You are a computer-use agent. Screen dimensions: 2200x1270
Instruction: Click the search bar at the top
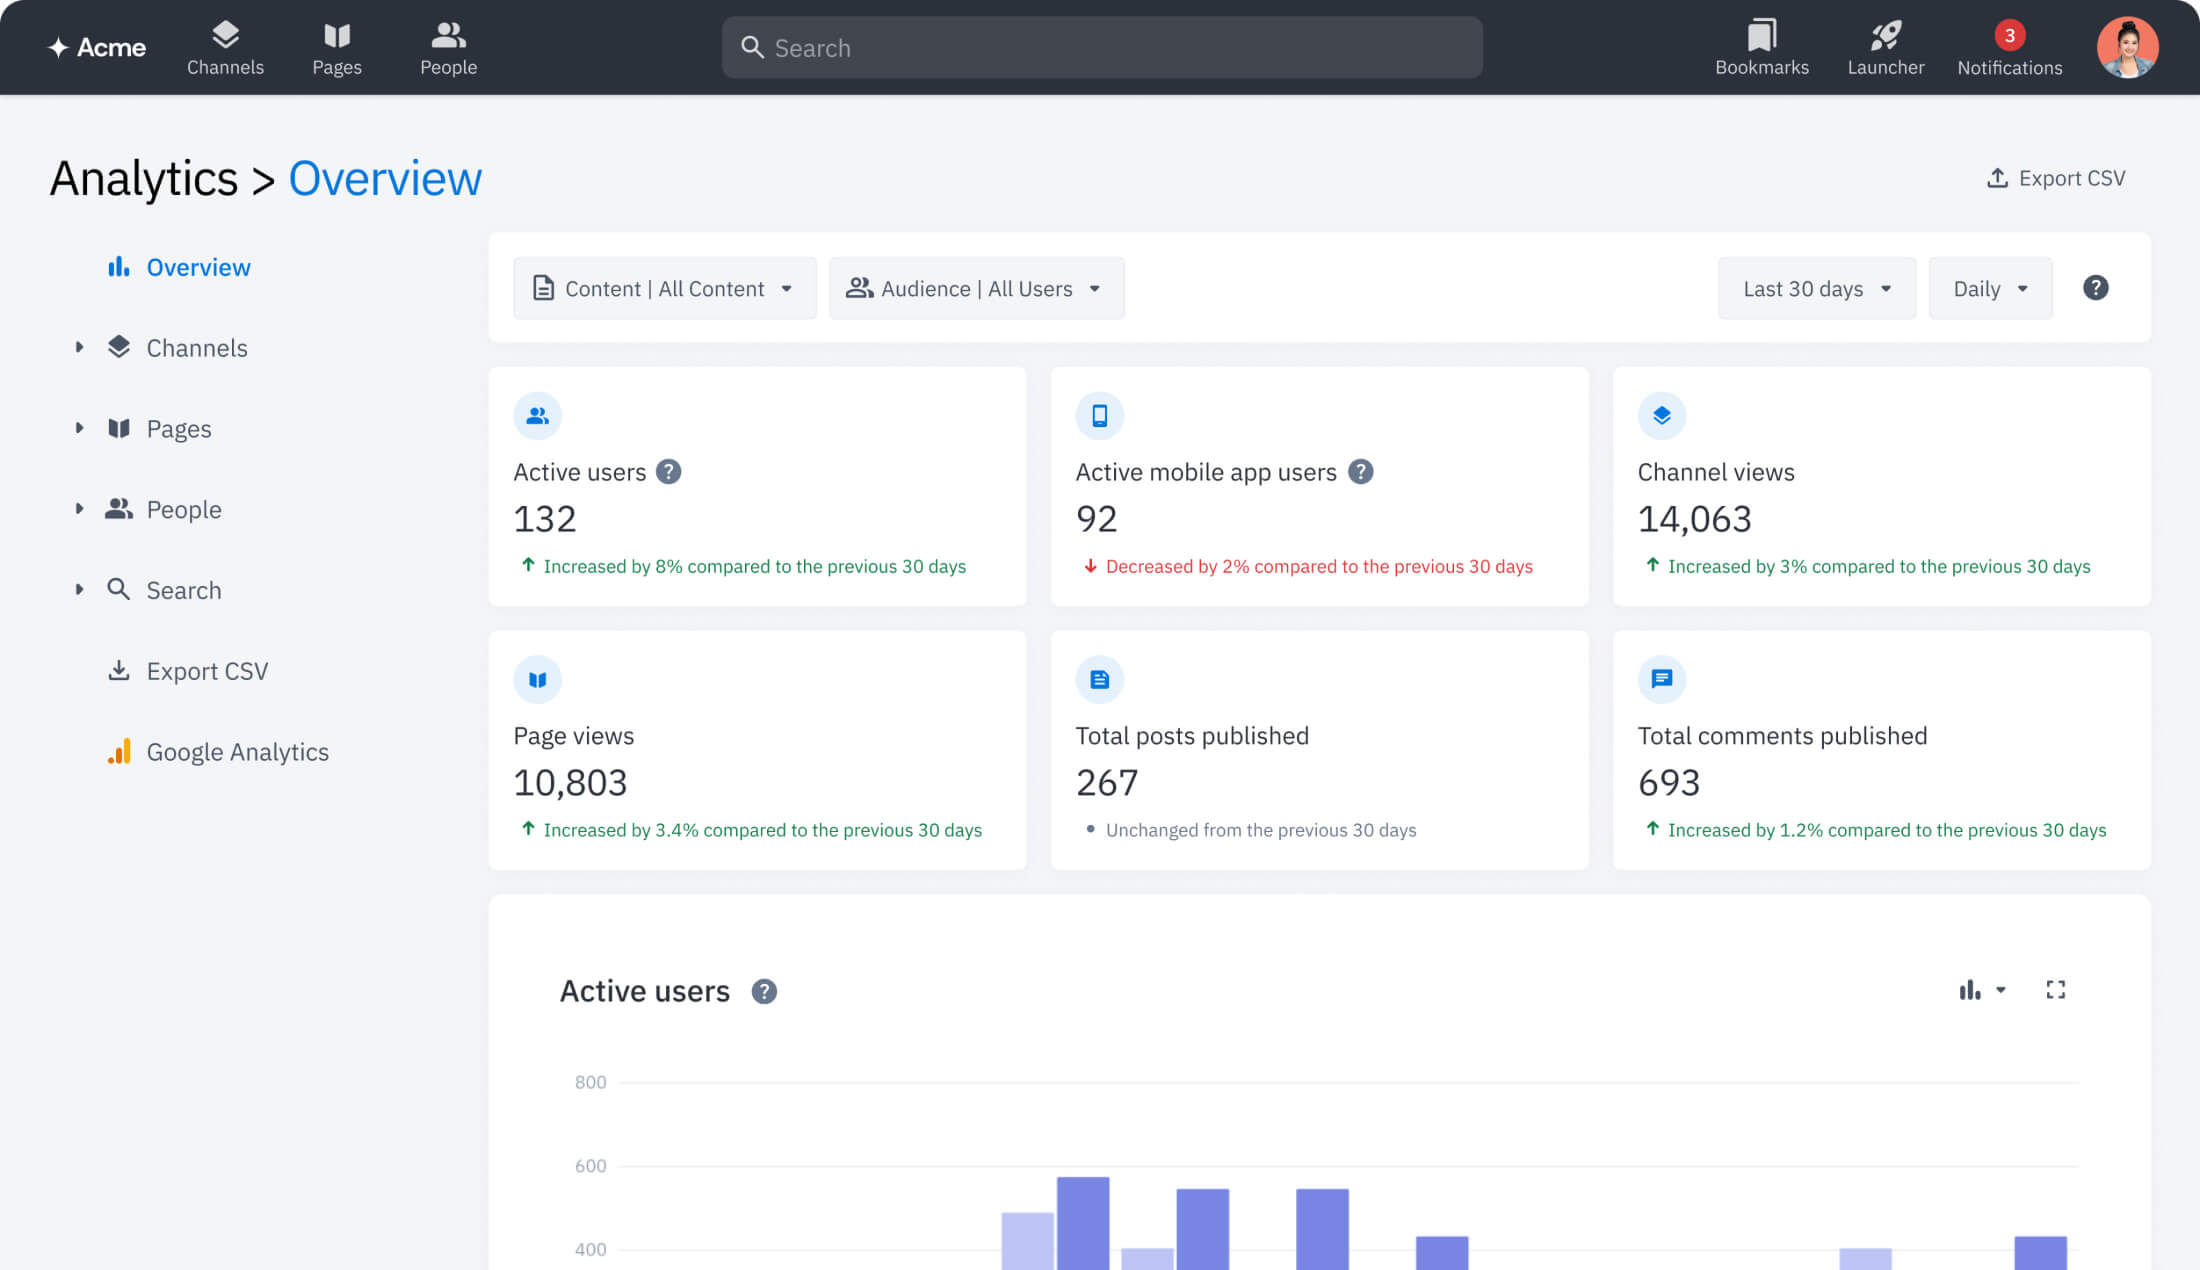pos(1101,47)
